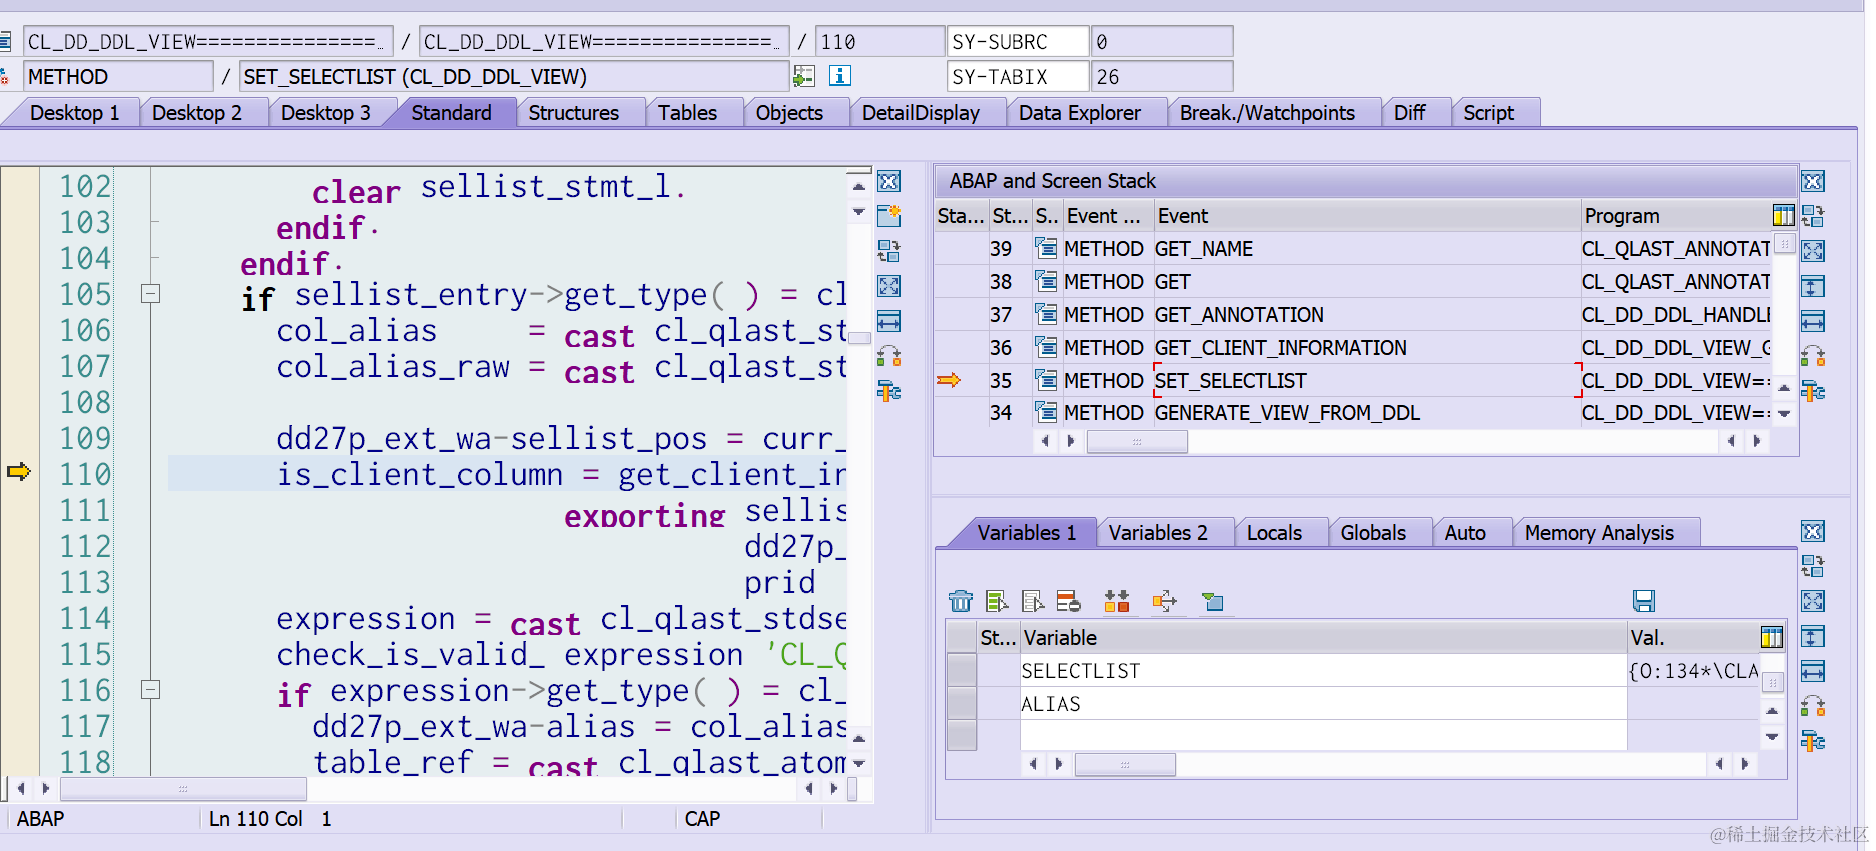
Task: Open services icon of source code tool
Action: 889,391
